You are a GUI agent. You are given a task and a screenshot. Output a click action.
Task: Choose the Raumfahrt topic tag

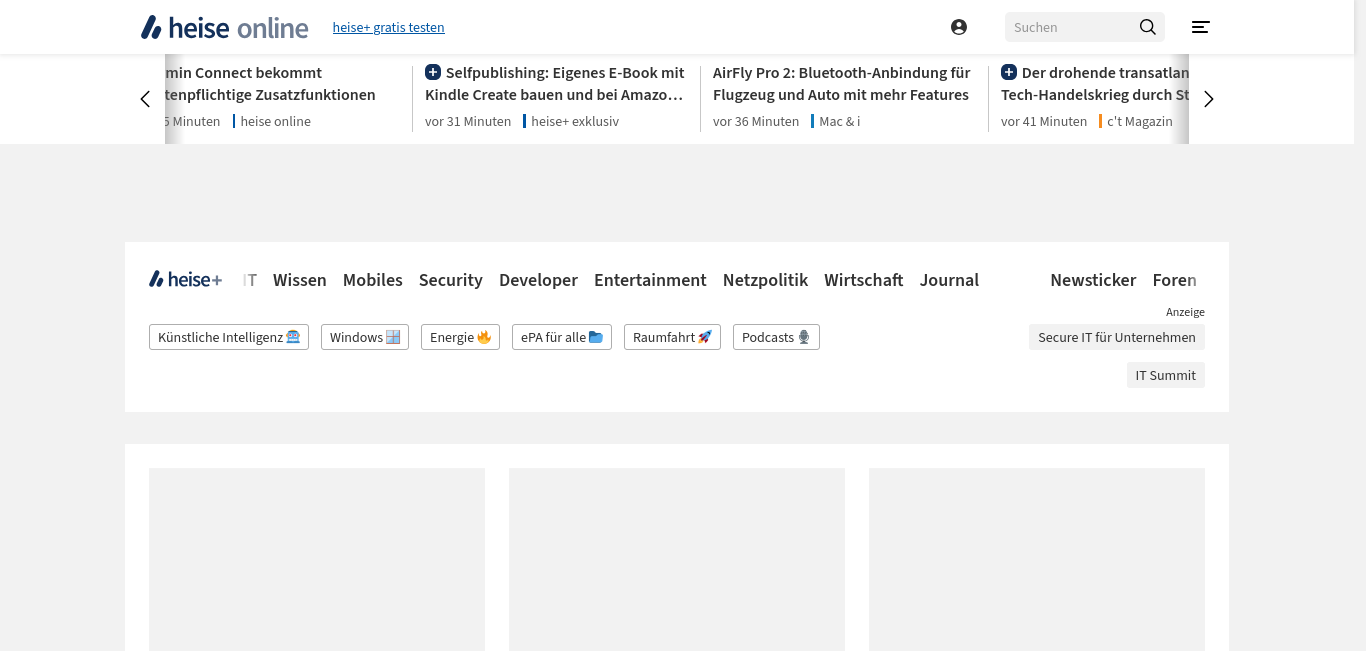point(672,337)
